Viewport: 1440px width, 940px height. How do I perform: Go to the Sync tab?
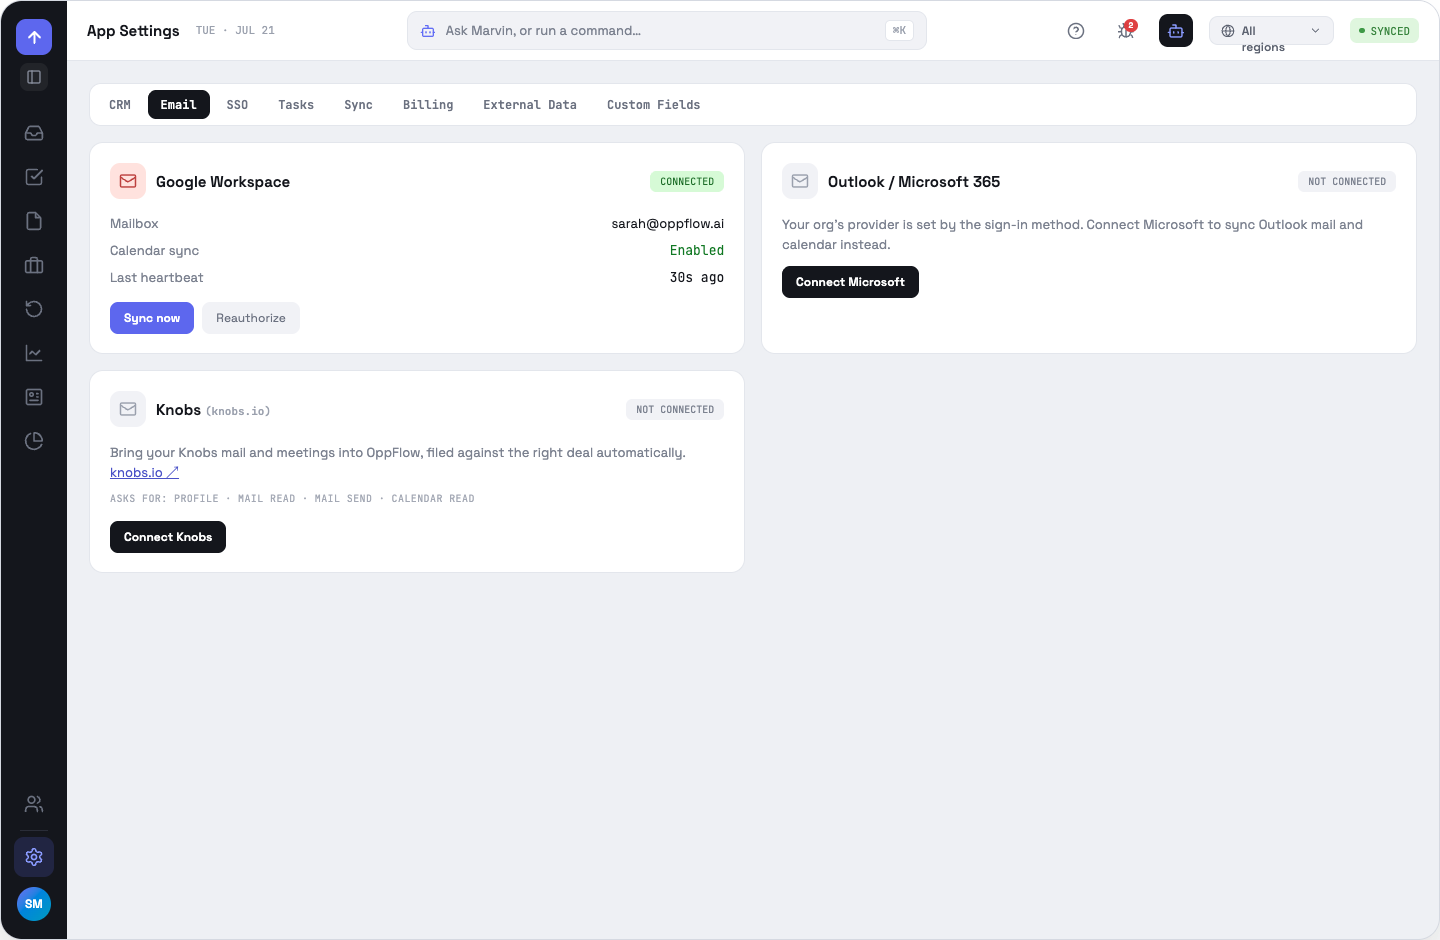coord(358,105)
